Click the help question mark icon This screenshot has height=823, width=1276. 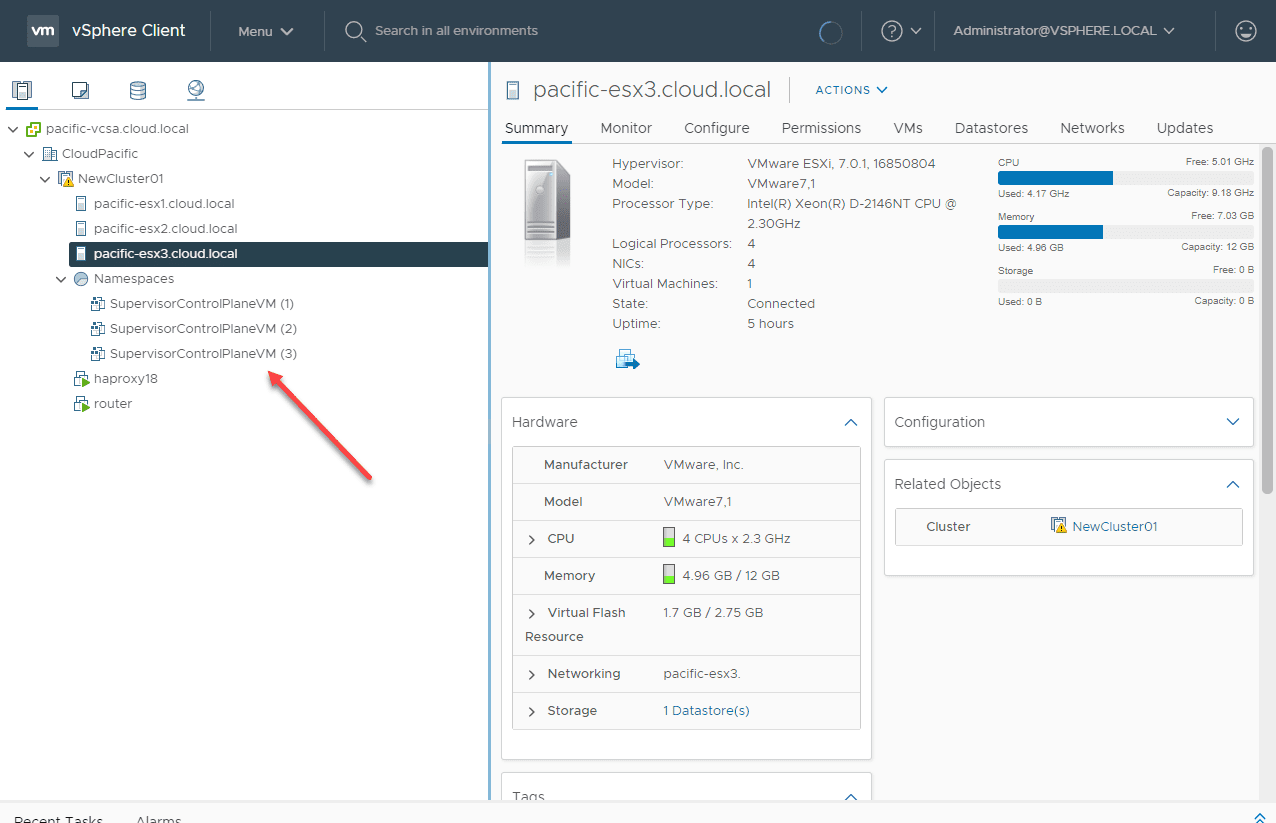(x=891, y=31)
